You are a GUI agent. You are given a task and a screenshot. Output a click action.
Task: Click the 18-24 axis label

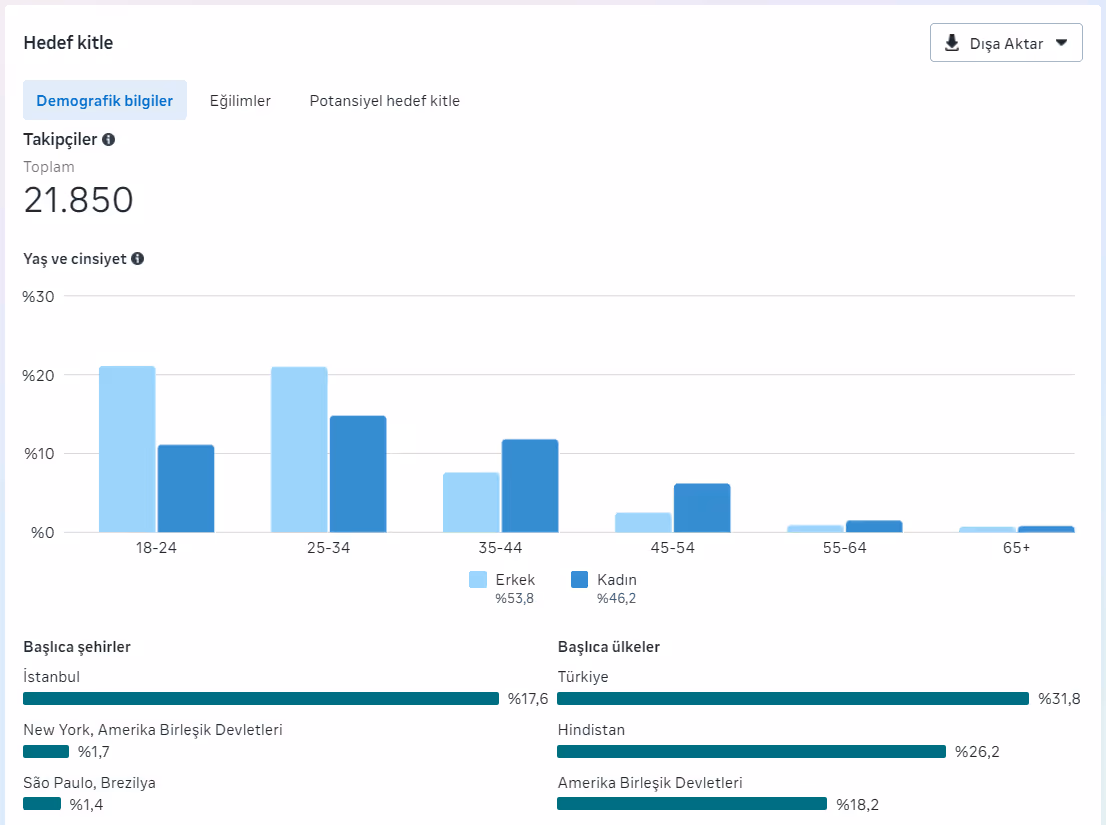(x=156, y=548)
